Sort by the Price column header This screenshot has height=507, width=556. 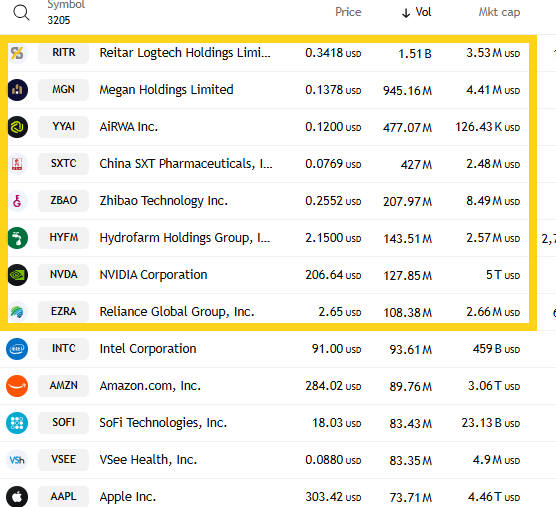[x=348, y=12]
